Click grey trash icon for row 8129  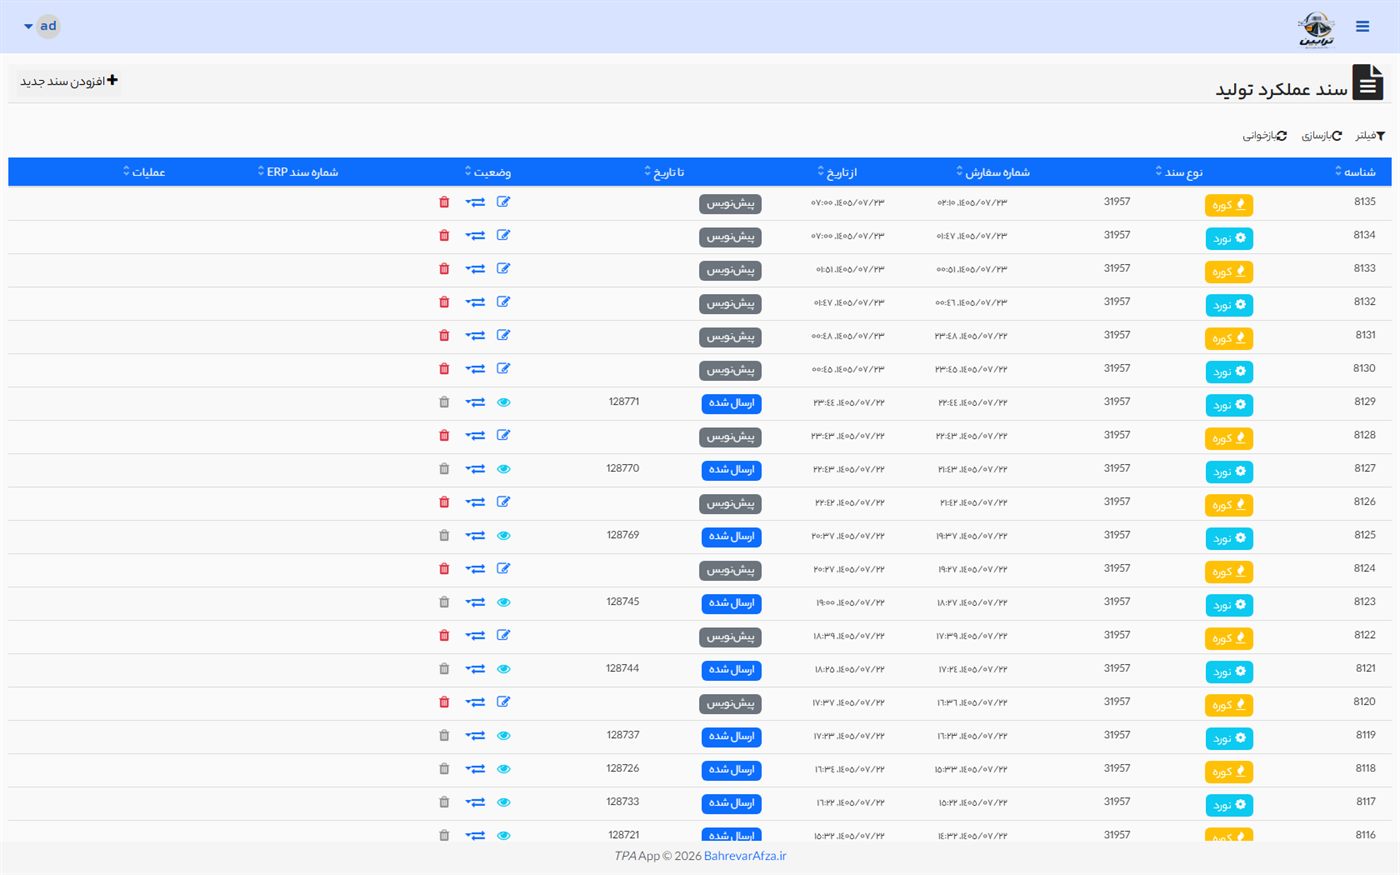coord(444,402)
